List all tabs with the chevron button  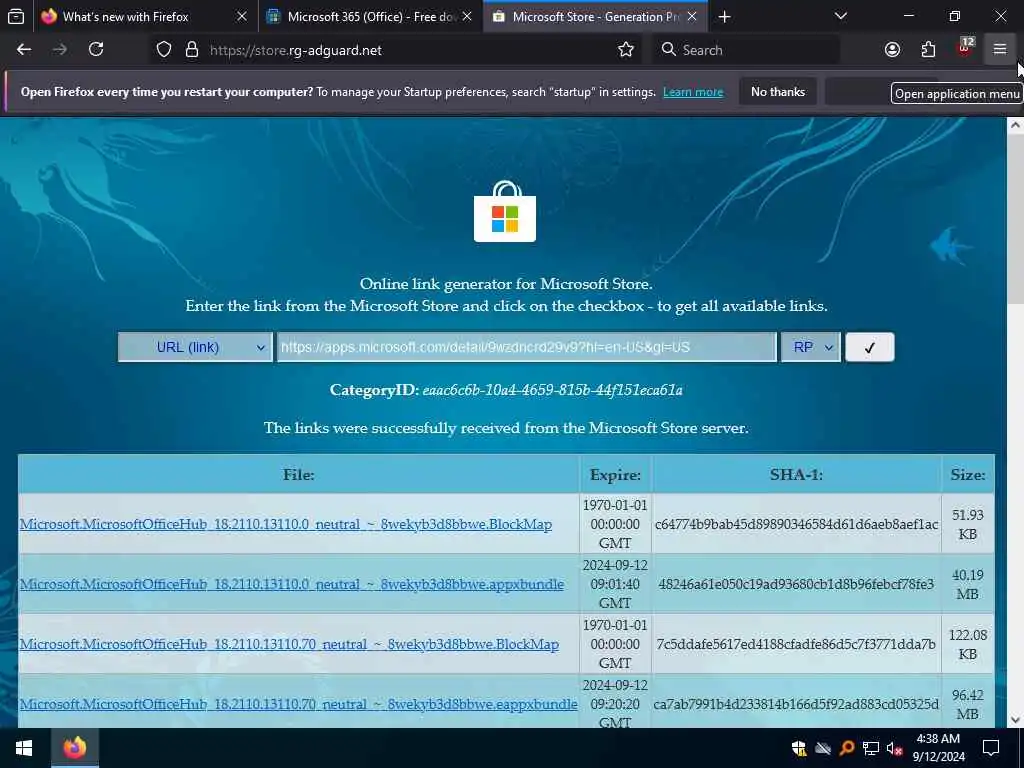(841, 16)
